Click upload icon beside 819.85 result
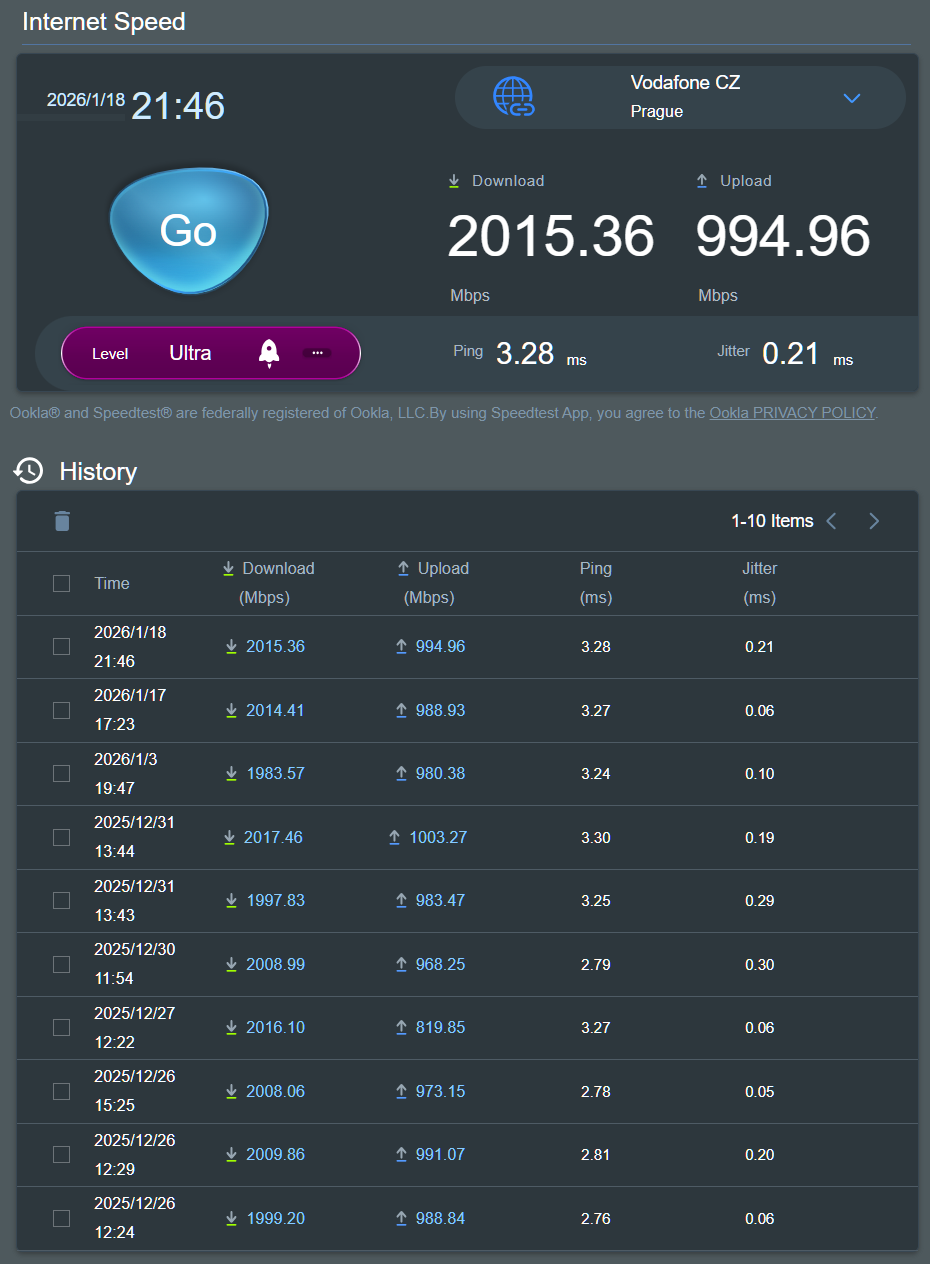The height and width of the screenshot is (1264, 930). pyautogui.click(x=401, y=1027)
